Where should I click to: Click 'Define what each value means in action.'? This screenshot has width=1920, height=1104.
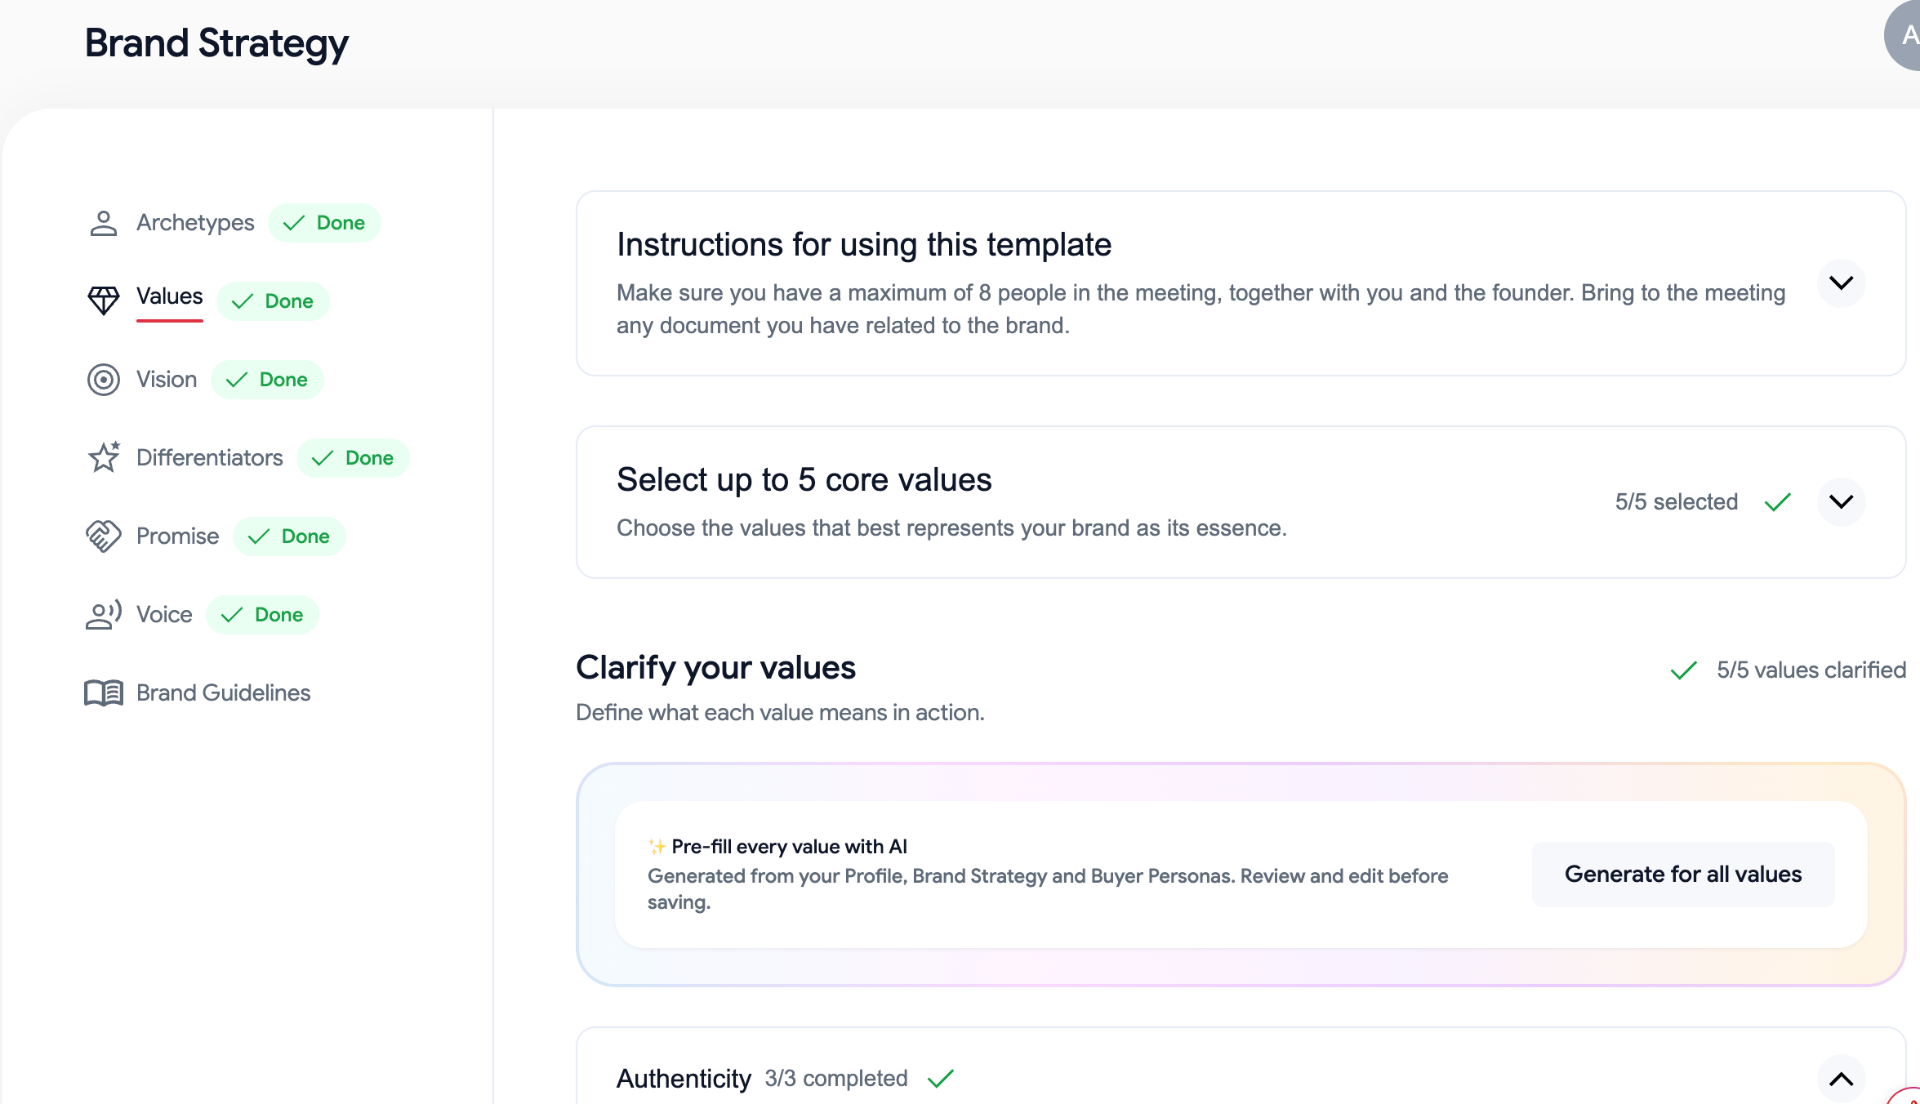(780, 712)
